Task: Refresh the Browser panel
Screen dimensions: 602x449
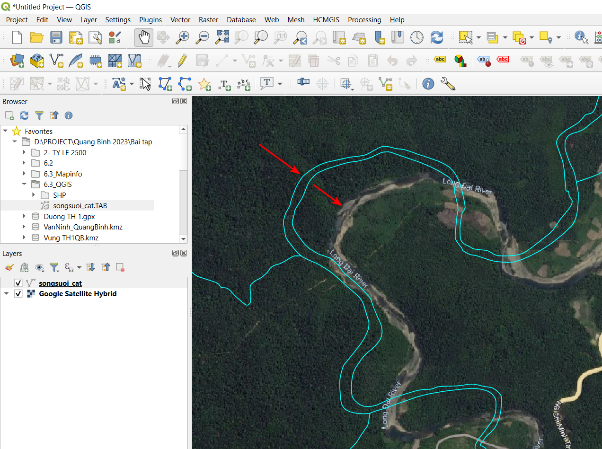Action: [24, 115]
